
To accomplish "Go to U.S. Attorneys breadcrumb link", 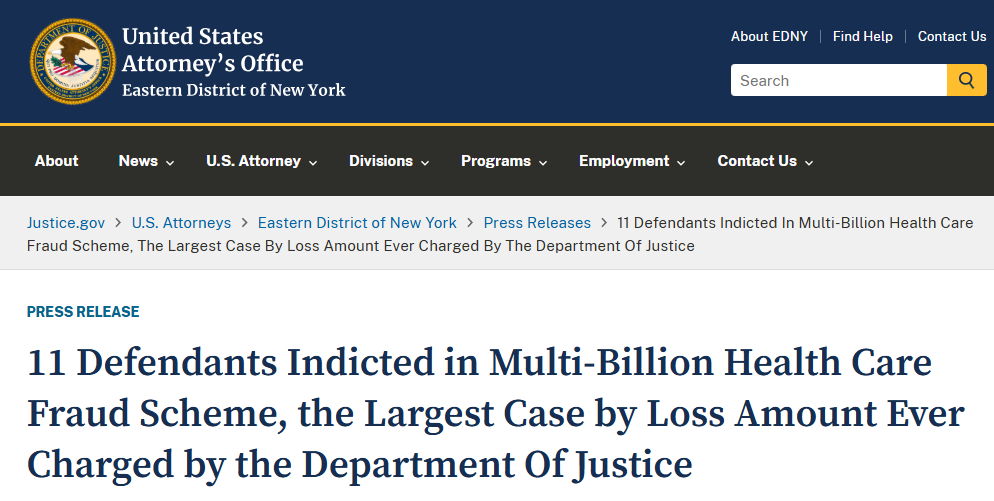I will point(181,223).
